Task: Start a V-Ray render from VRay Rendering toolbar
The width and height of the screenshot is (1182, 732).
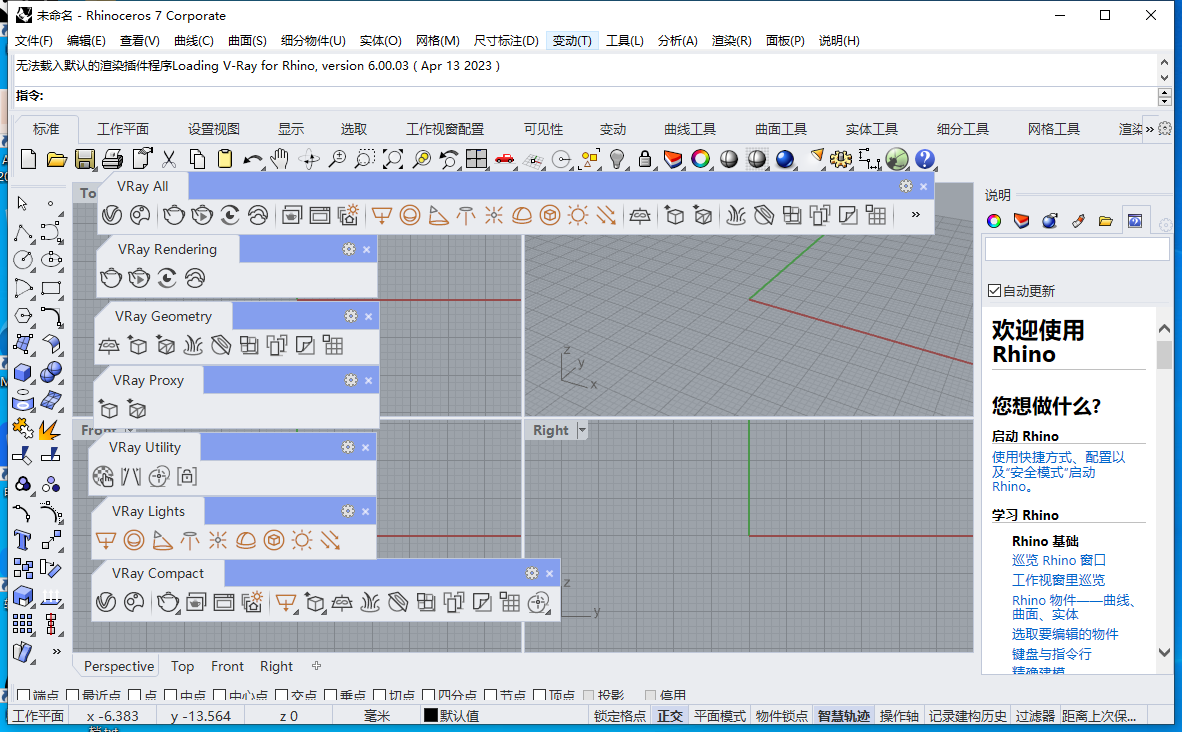Action: 112,280
